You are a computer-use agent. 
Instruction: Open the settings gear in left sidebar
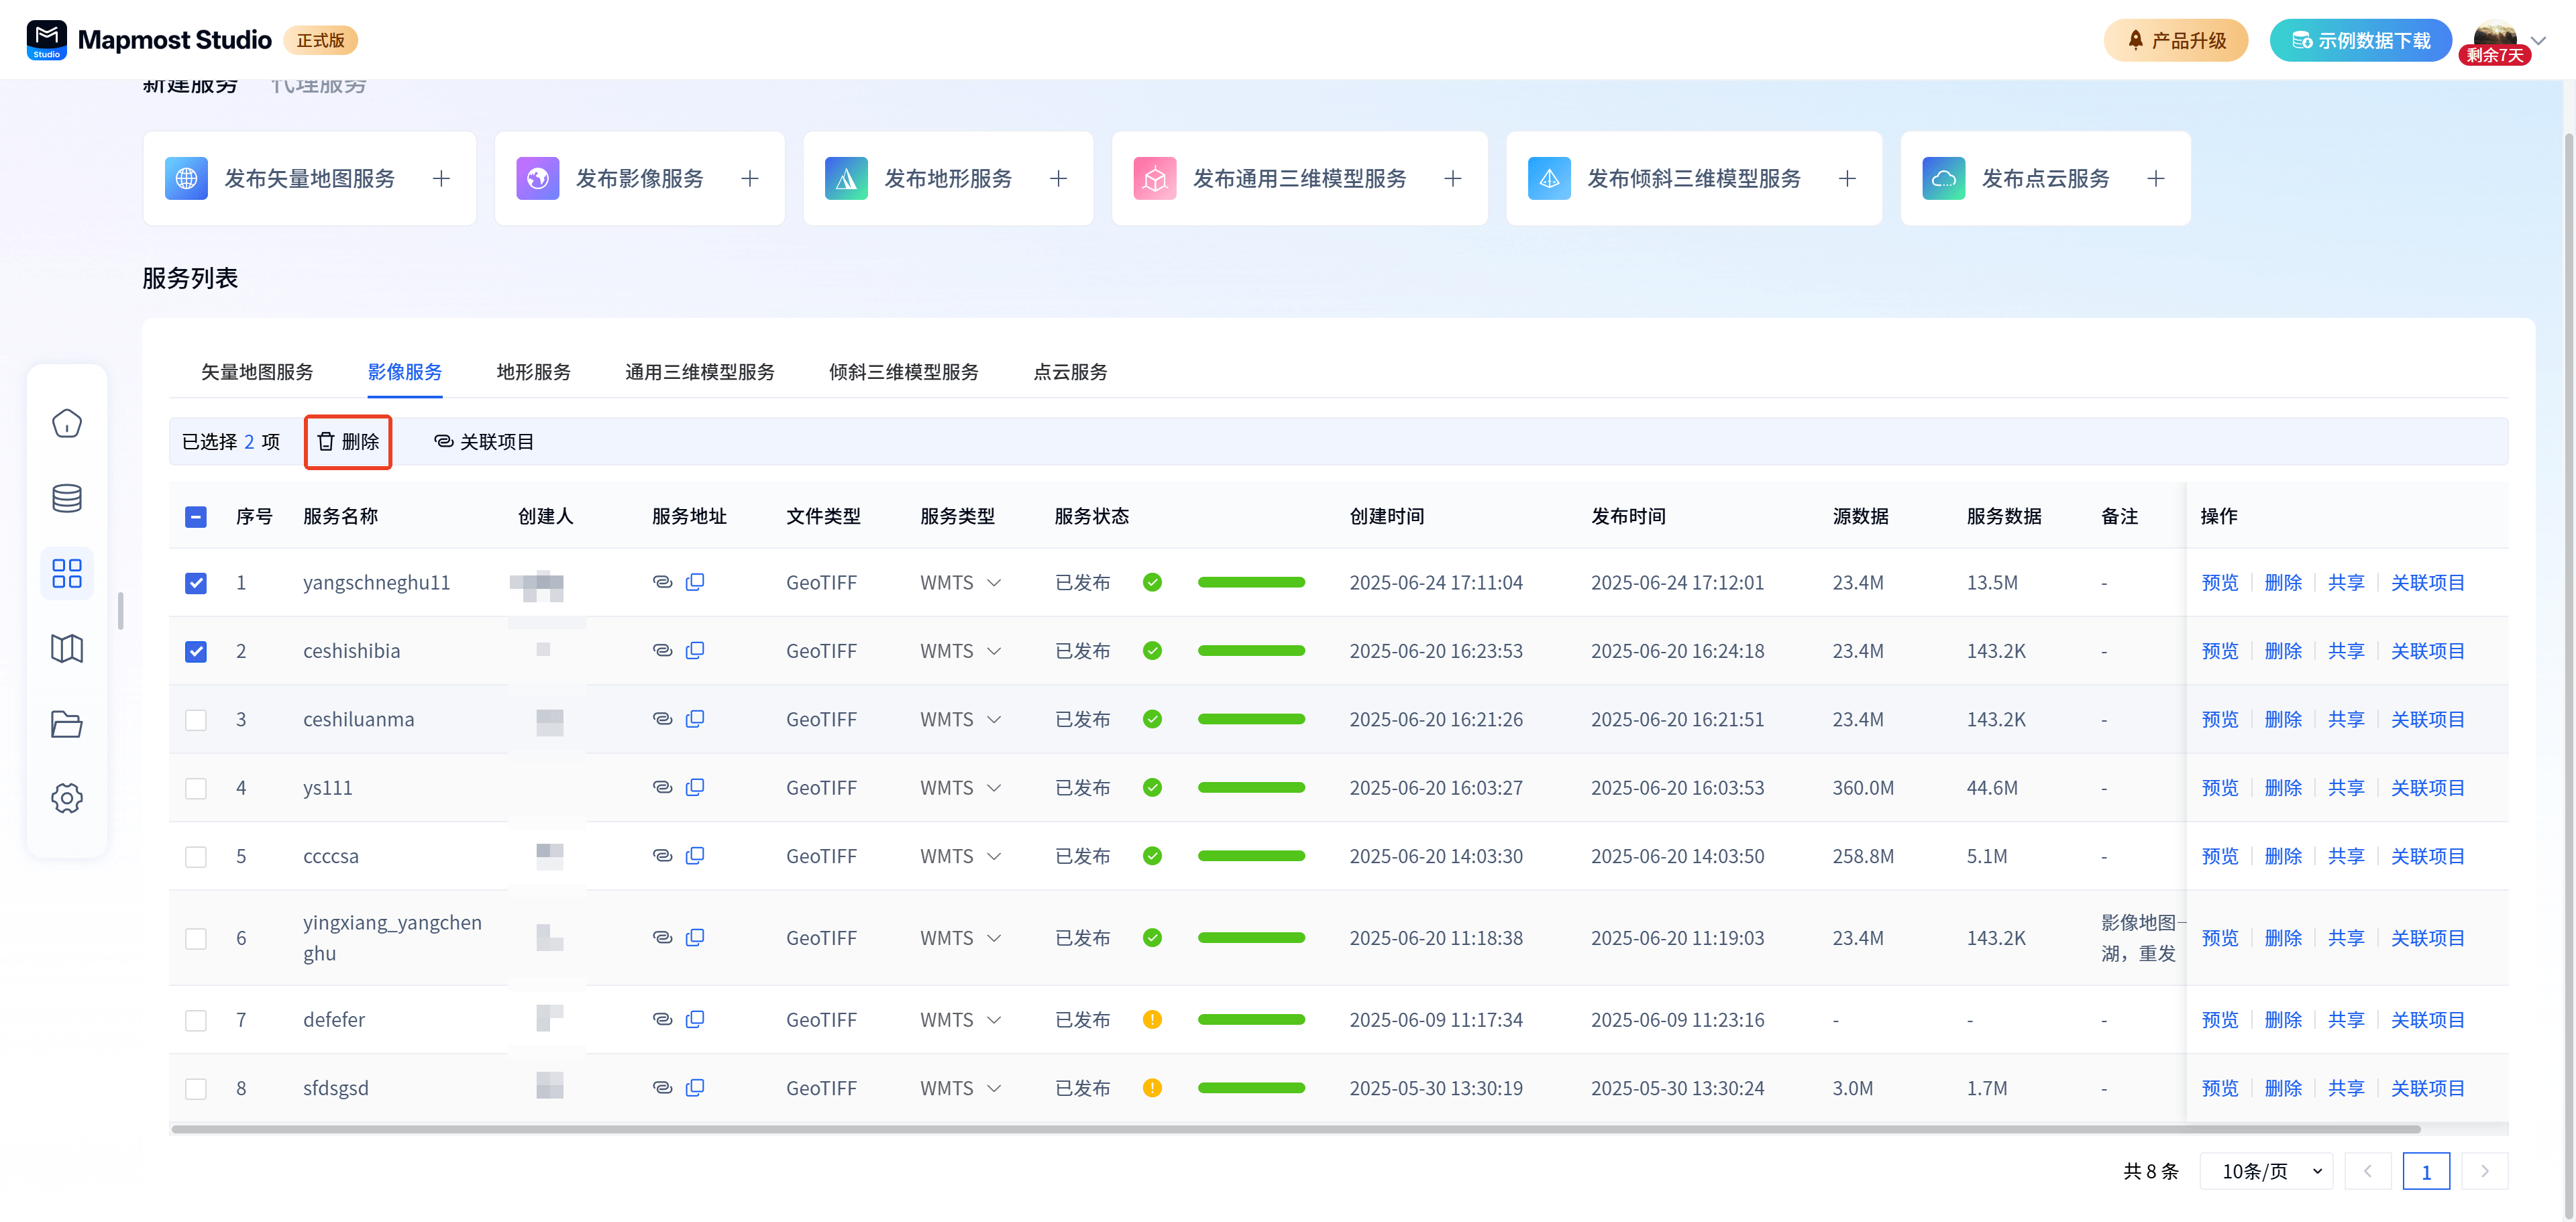[x=67, y=798]
